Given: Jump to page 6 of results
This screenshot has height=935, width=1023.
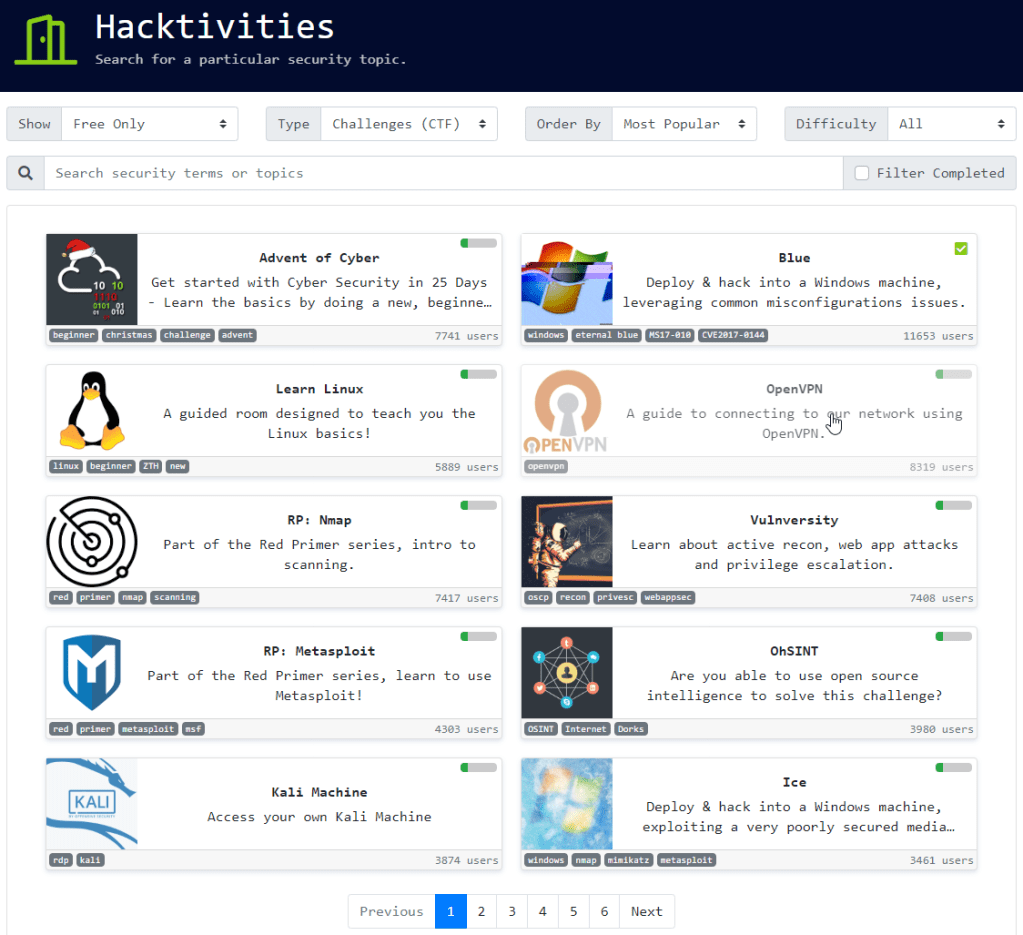Looking at the screenshot, I should click(x=604, y=911).
